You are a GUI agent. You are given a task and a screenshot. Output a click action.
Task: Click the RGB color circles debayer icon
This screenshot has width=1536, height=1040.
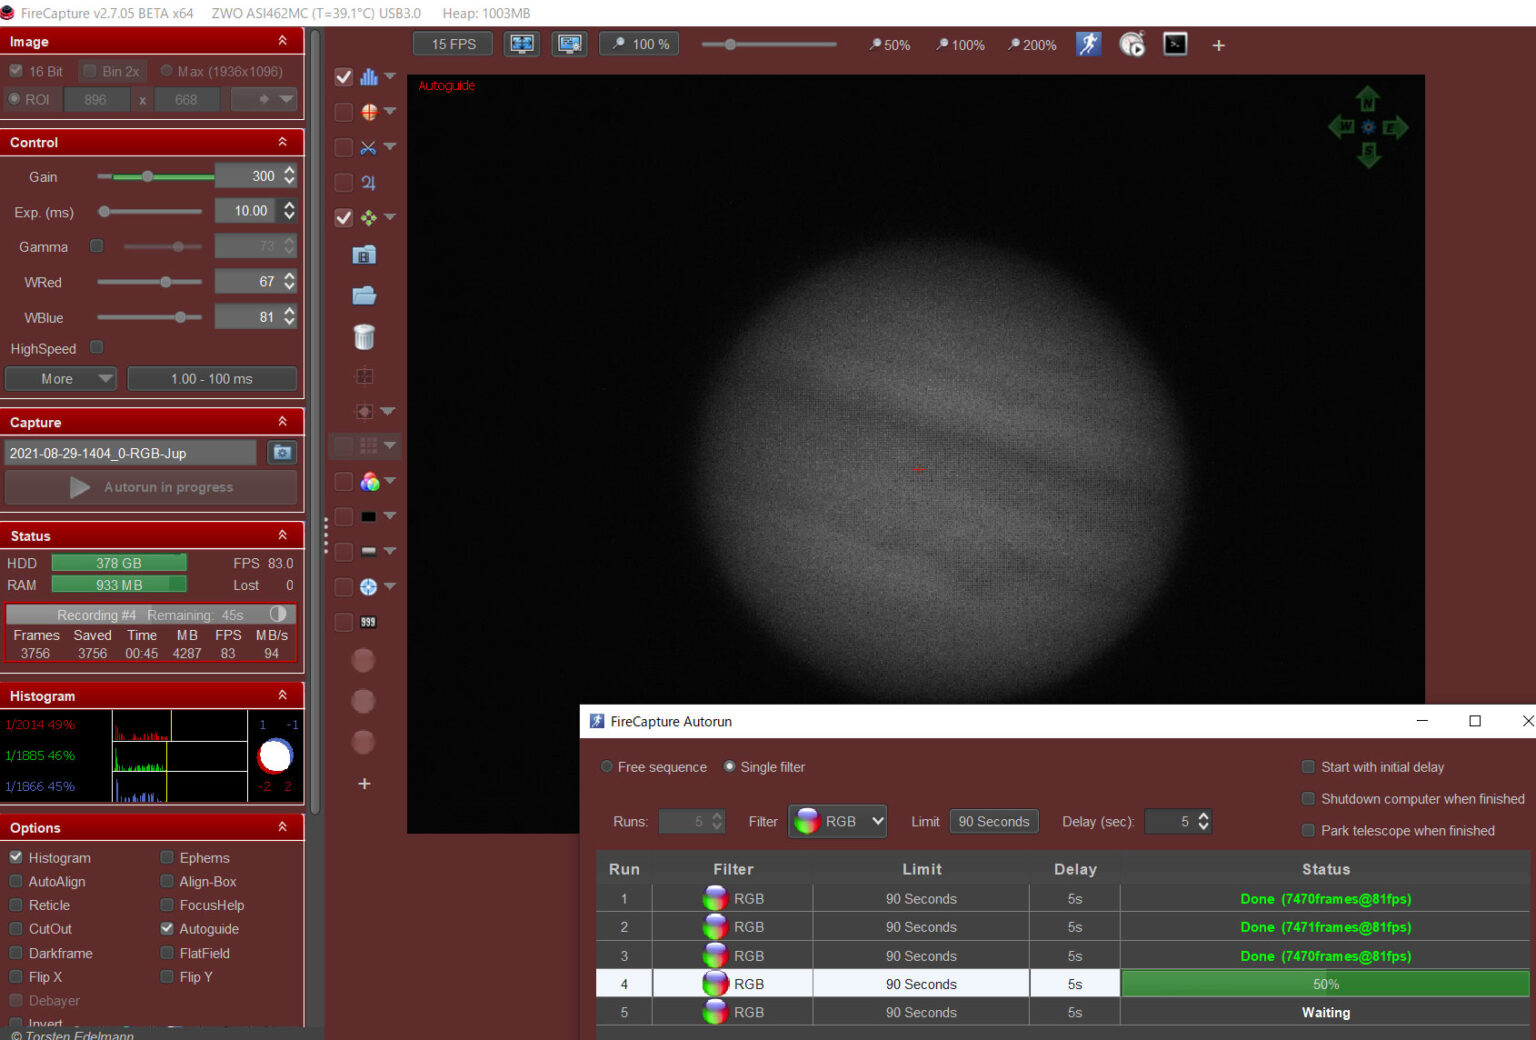coord(370,482)
